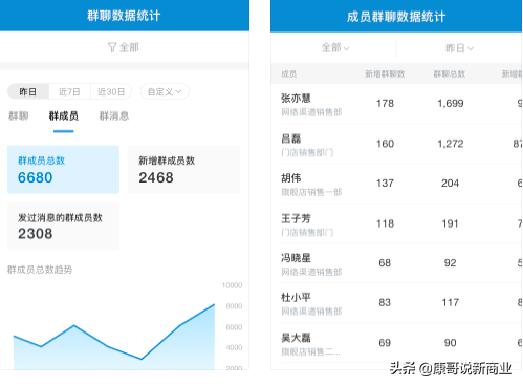Open member row 冯晓星

pyautogui.click(x=396, y=263)
